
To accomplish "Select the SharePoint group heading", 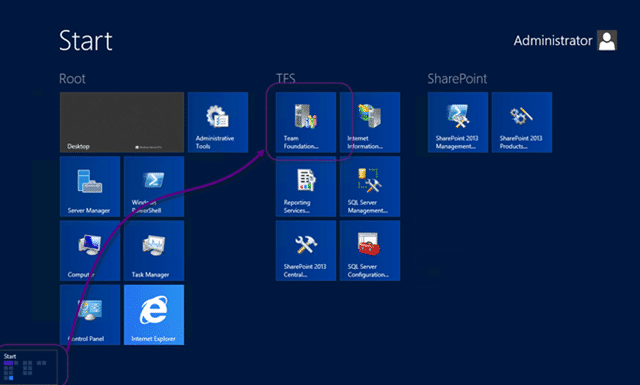I will click(457, 78).
